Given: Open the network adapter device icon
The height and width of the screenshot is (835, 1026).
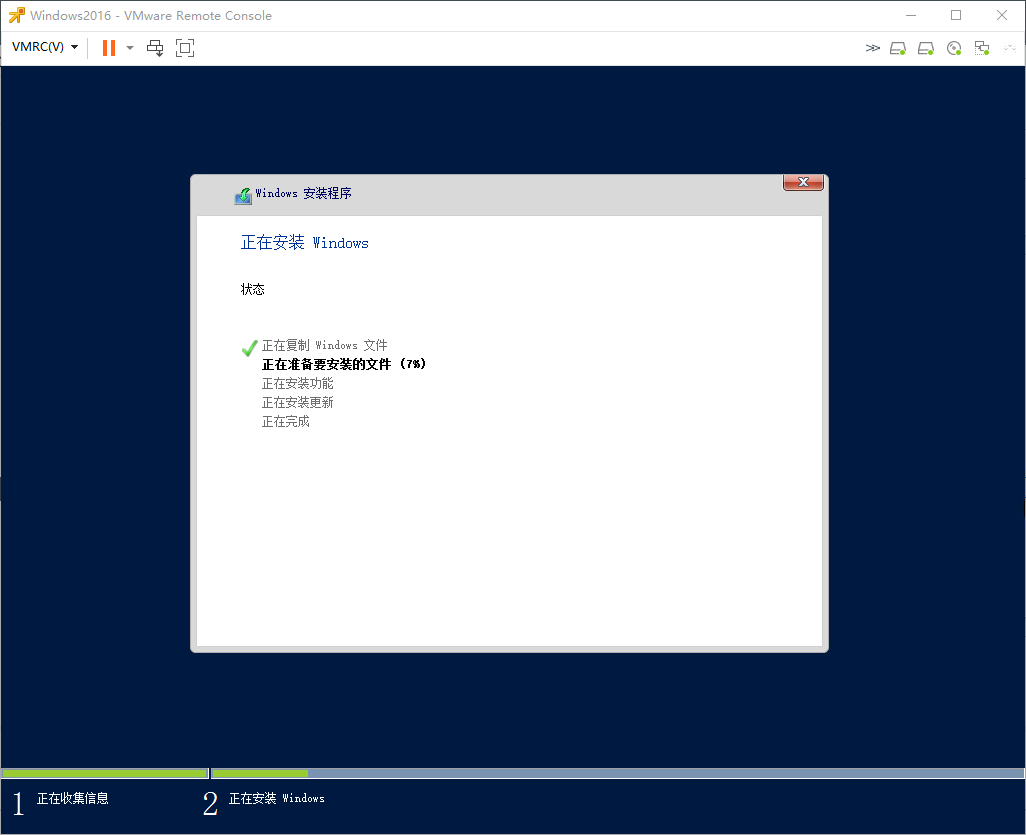Looking at the screenshot, I should (982, 48).
